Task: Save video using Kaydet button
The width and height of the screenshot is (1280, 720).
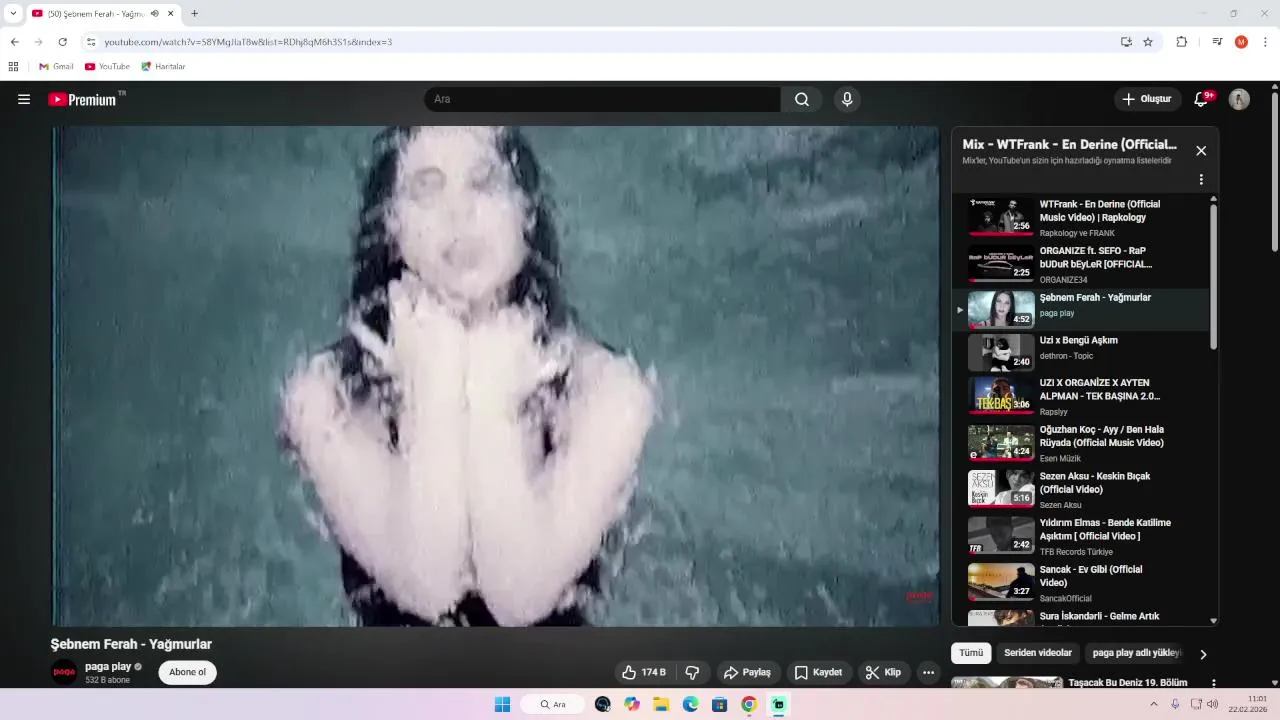Action: pyautogui.click(x=818, y=672)
